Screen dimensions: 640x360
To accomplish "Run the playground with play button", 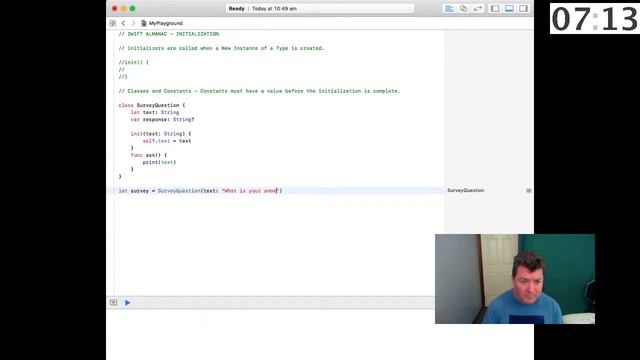I will point(127,302).
